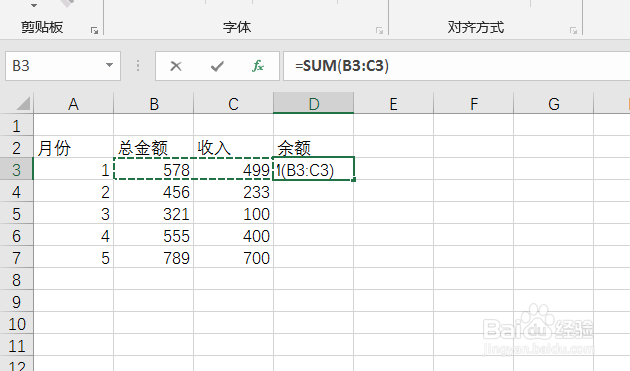Select row 10 header
630x371 pixels.
coord(16,324)
